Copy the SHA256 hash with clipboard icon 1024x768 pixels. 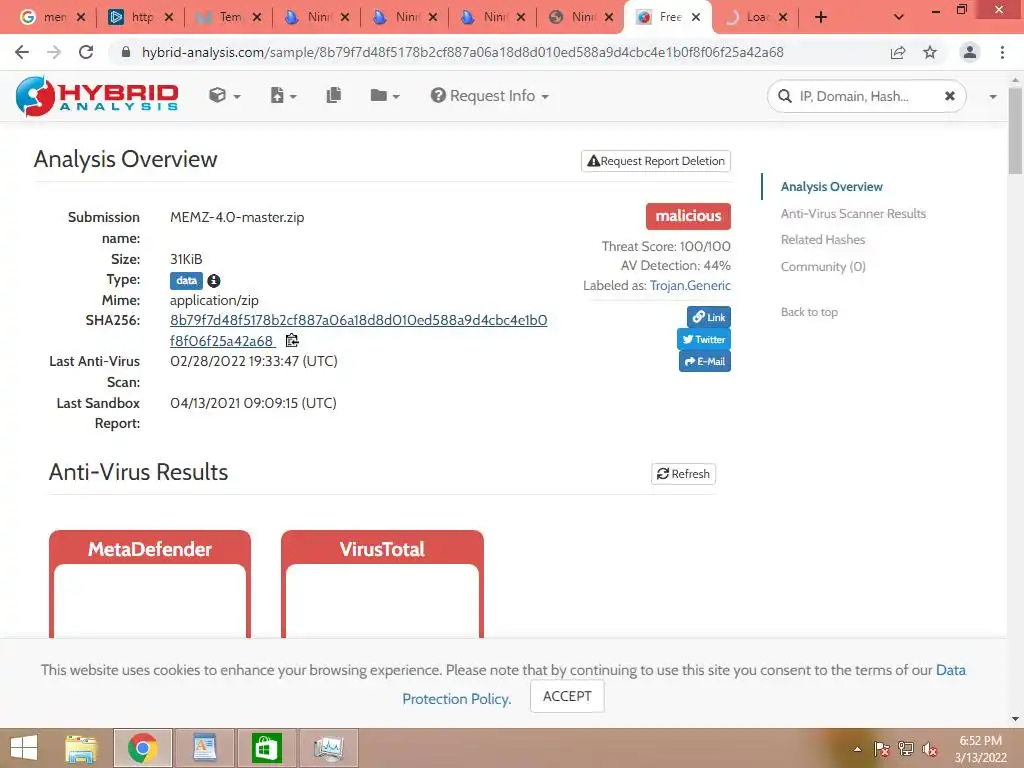[x=292, y=340]
